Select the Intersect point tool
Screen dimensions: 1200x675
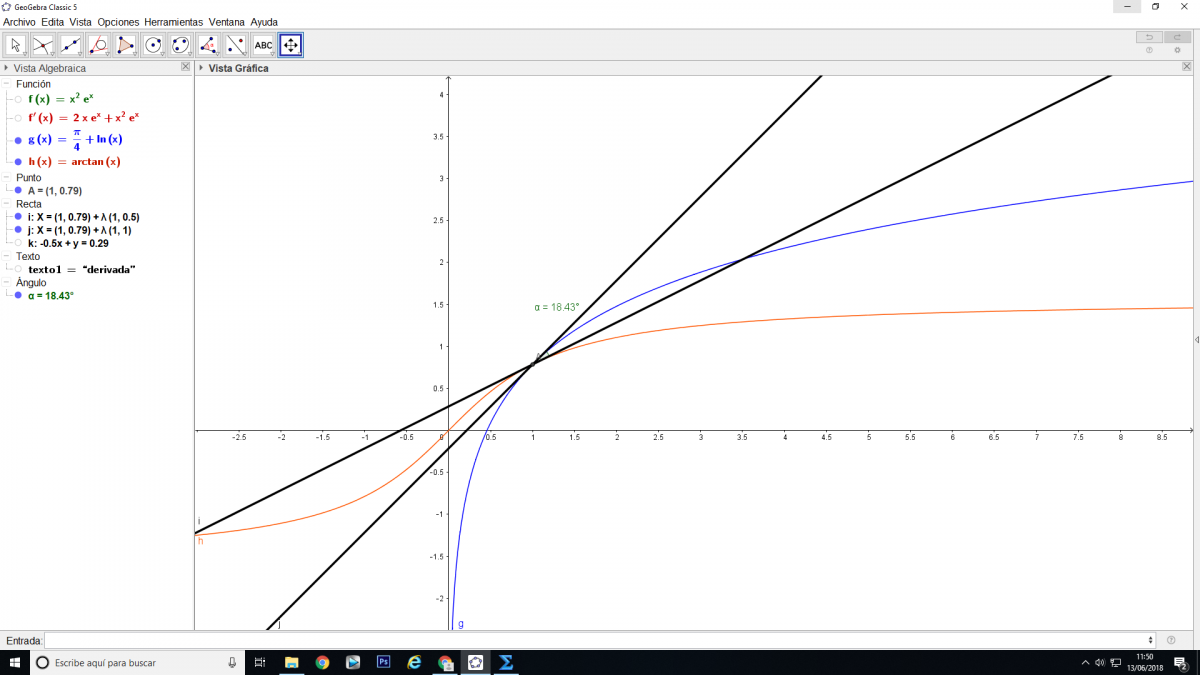coord(43,45)
